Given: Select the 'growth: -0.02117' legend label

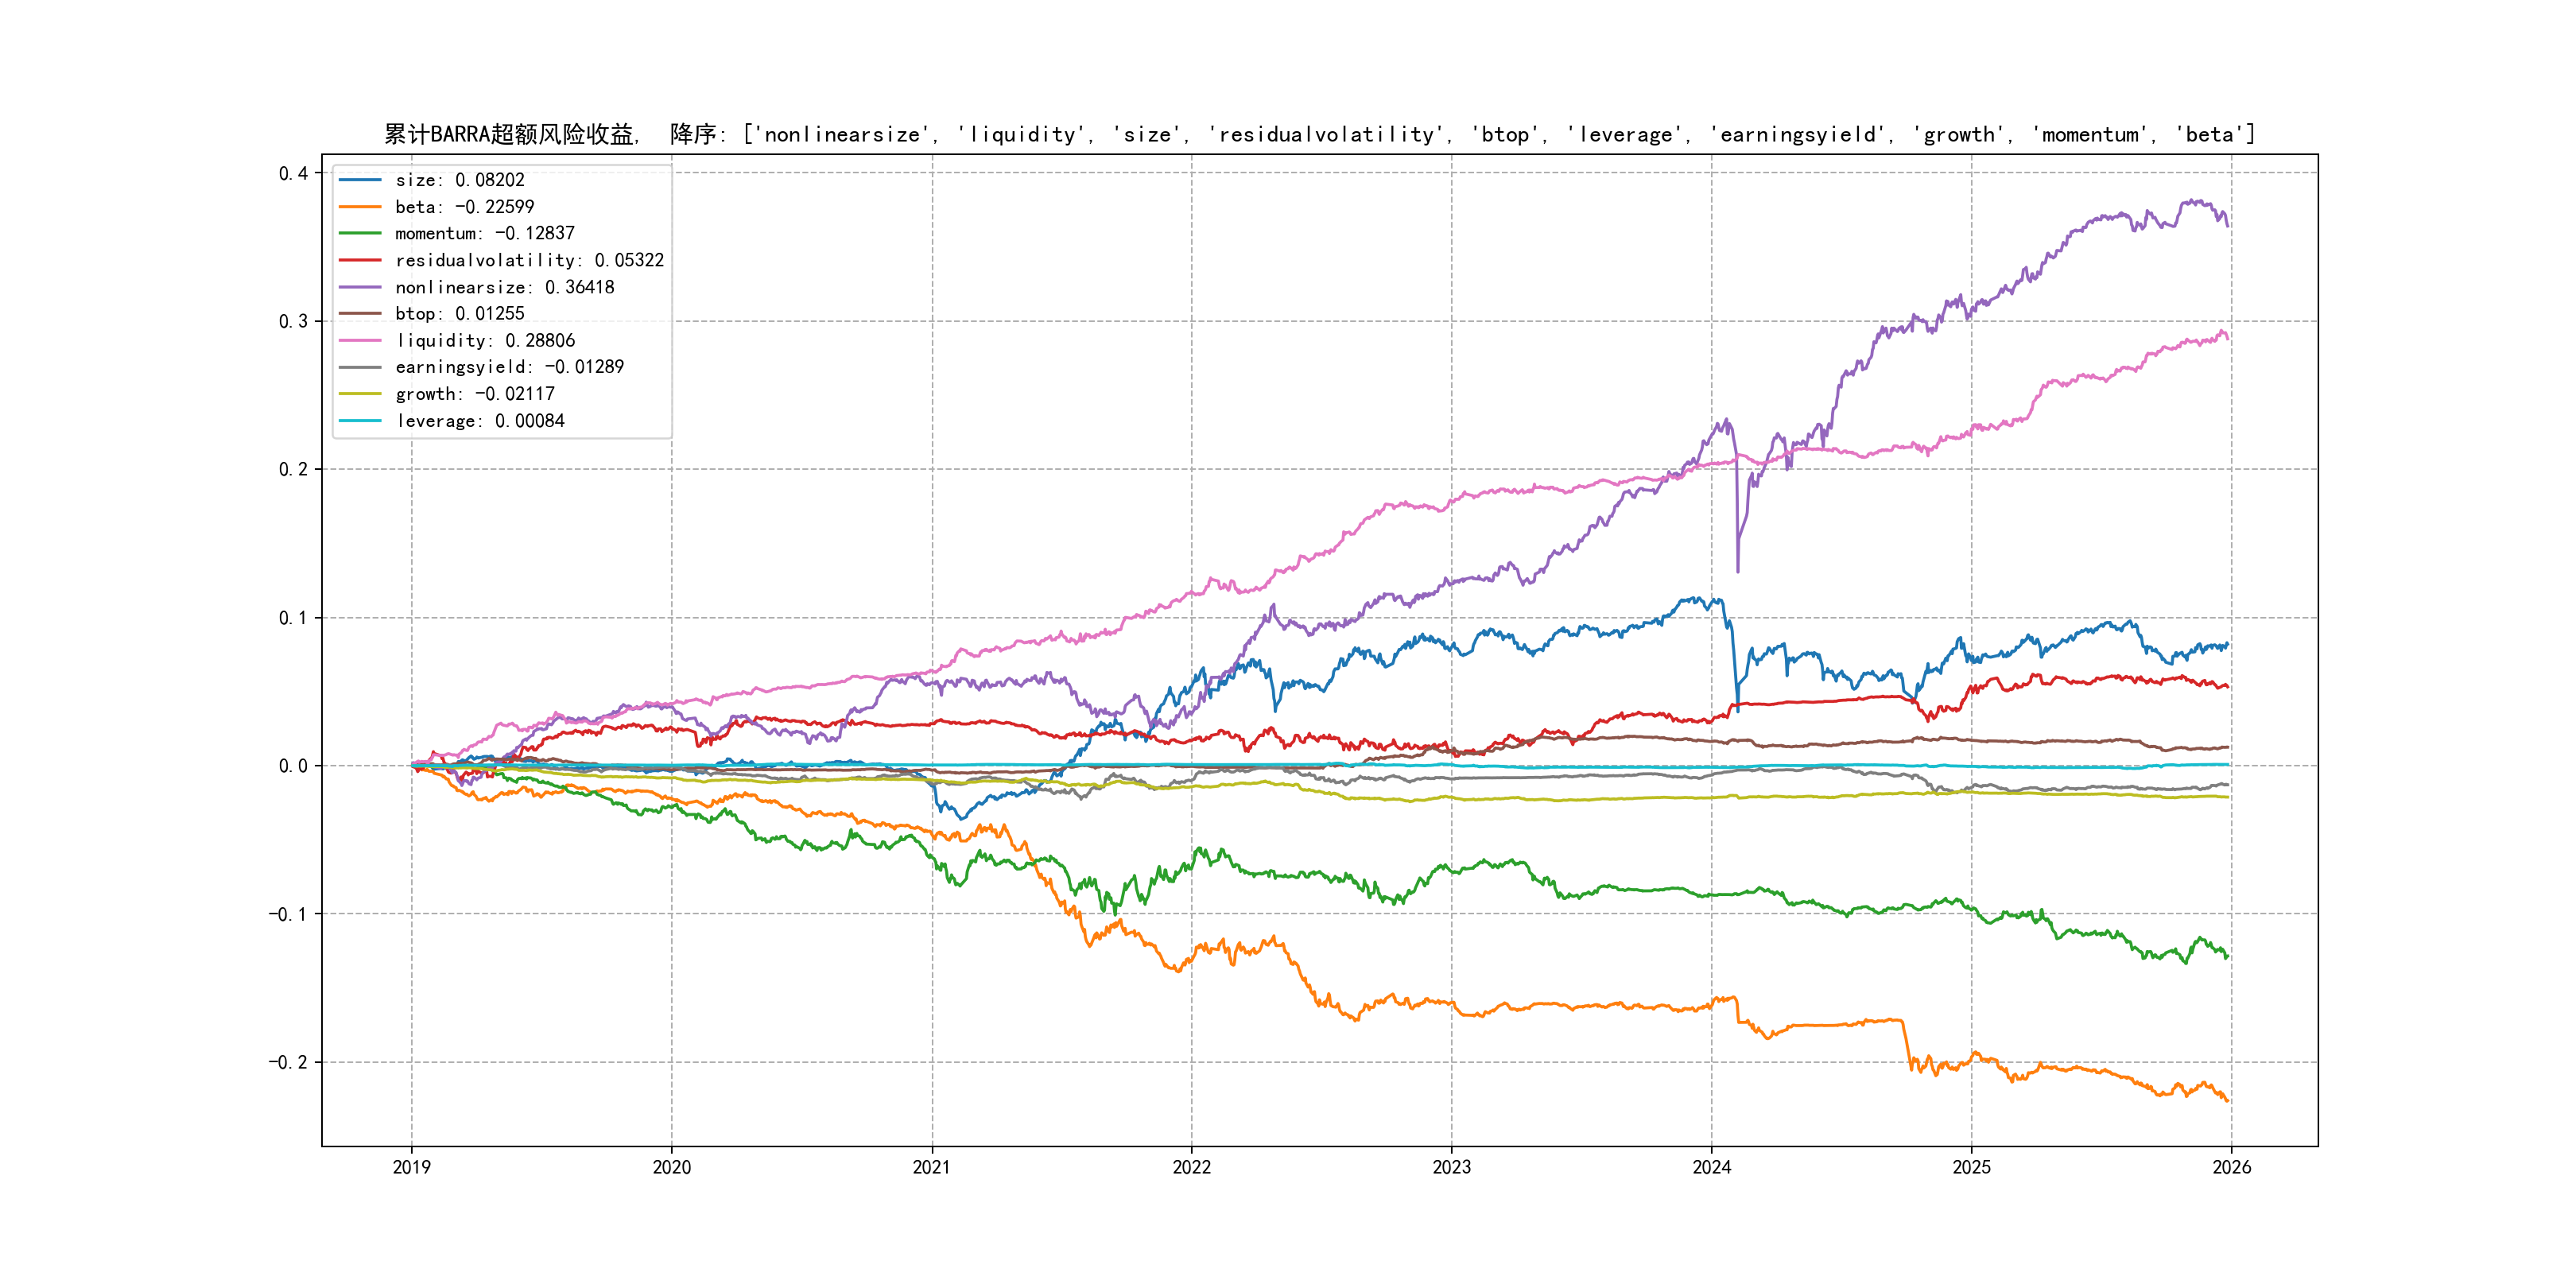Looking at the screenshot, I should (x=474, y=394).
